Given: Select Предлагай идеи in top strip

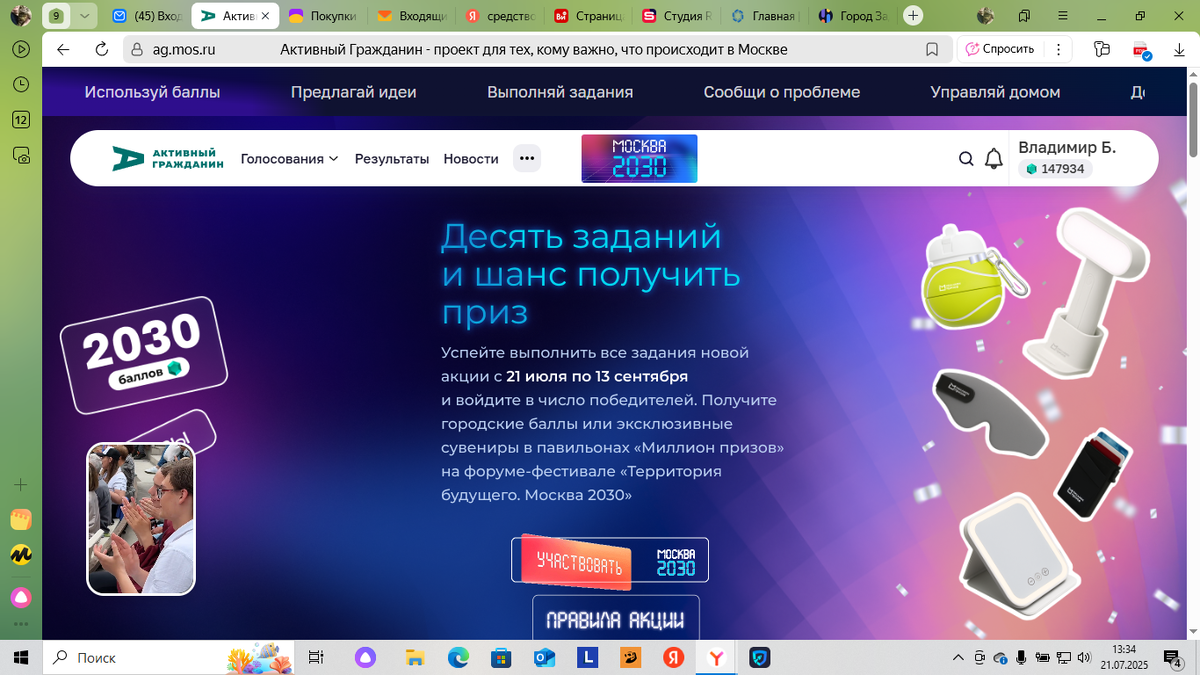Looking at the screenshot, I should click(x=354, y=92).
